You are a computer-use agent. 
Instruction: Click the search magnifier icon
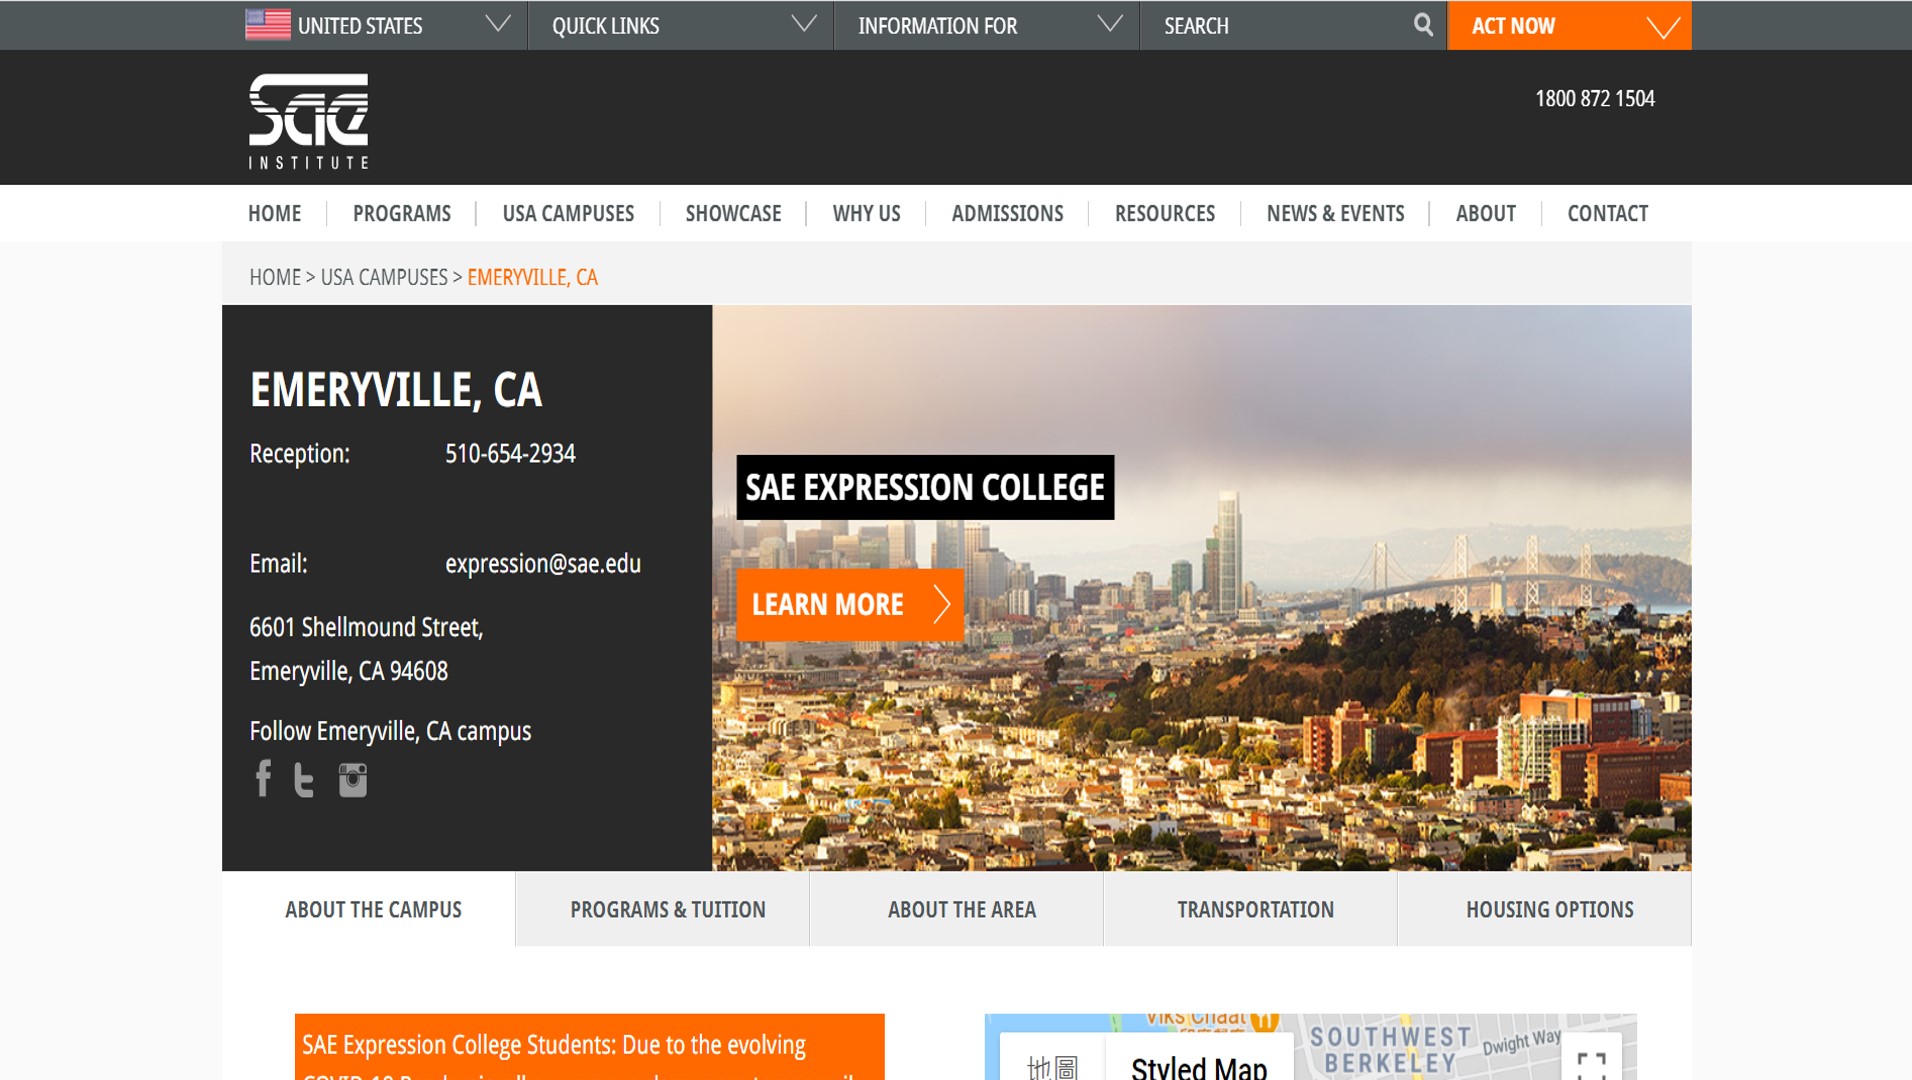pos(1423,25)
